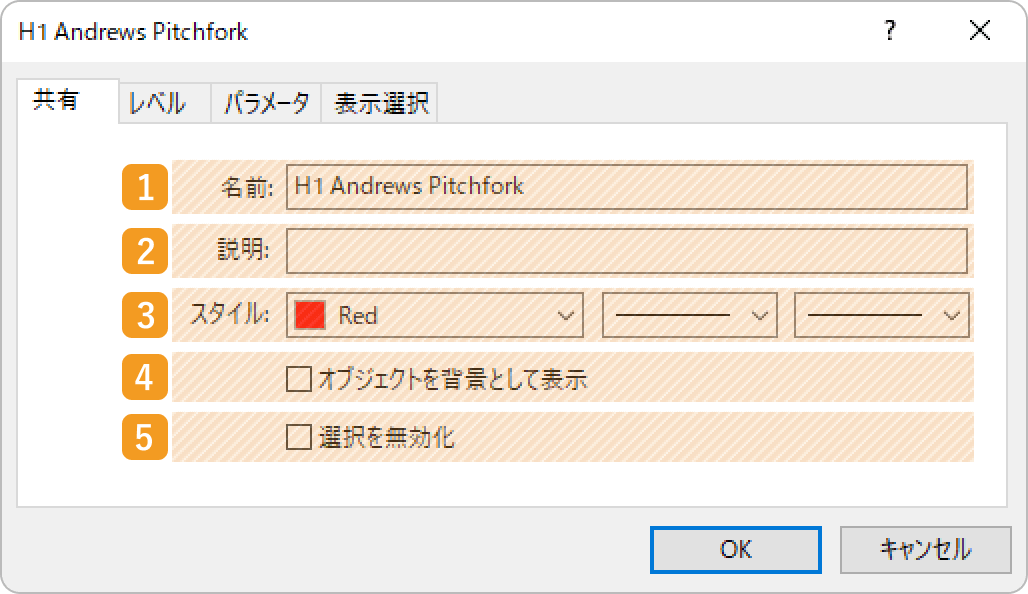This screenshot has width=1028, height=594.
Task: Open the Red color dropdown
Action: click(x=435, y=315)
